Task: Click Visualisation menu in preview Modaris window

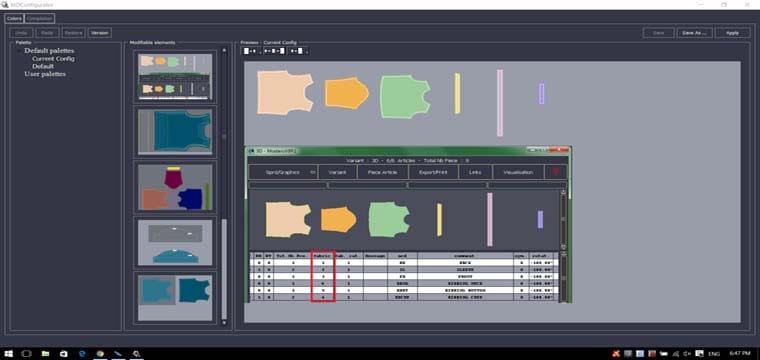Action: pyautogui.click(x=518, y=172)
